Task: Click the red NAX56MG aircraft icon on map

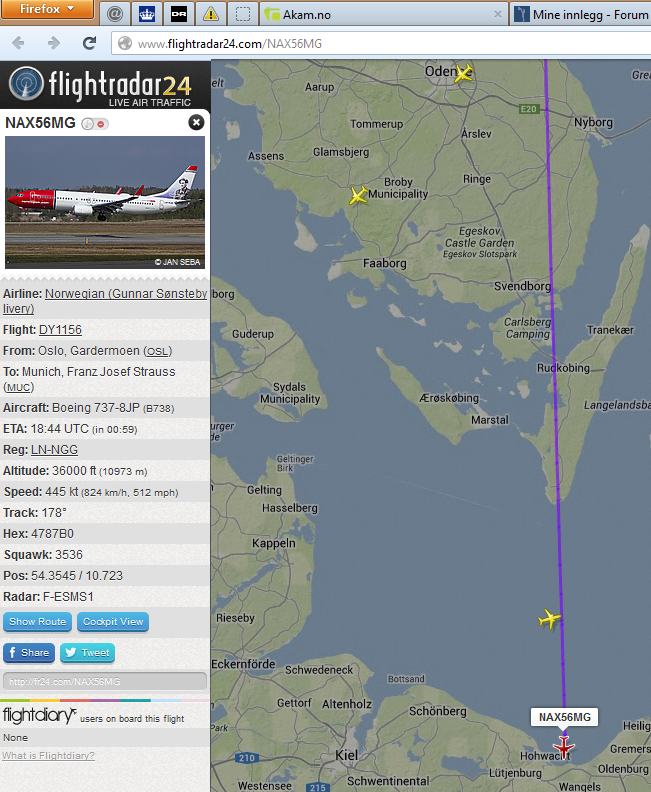Action: tap(563, 747)
